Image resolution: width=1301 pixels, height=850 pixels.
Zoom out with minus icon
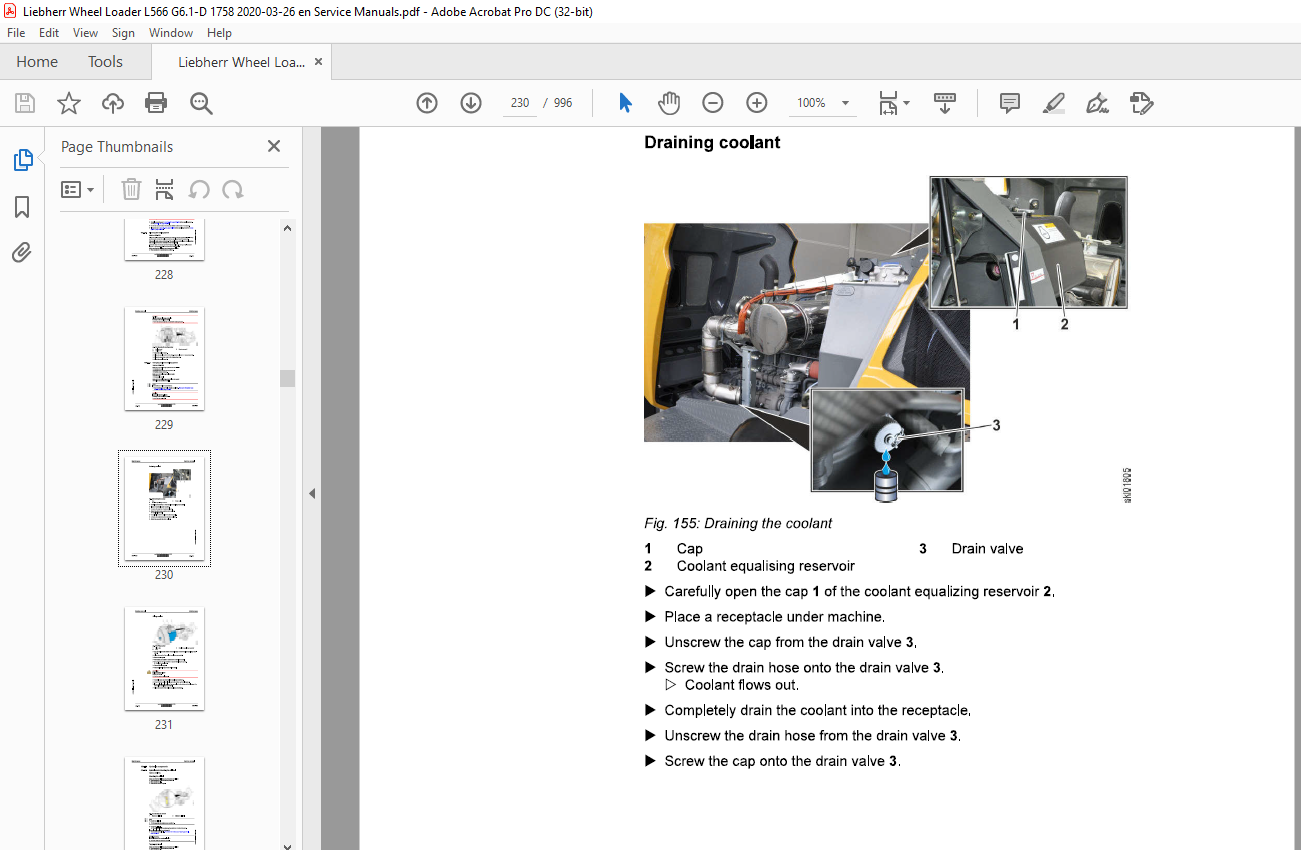(x=712, y=103)
